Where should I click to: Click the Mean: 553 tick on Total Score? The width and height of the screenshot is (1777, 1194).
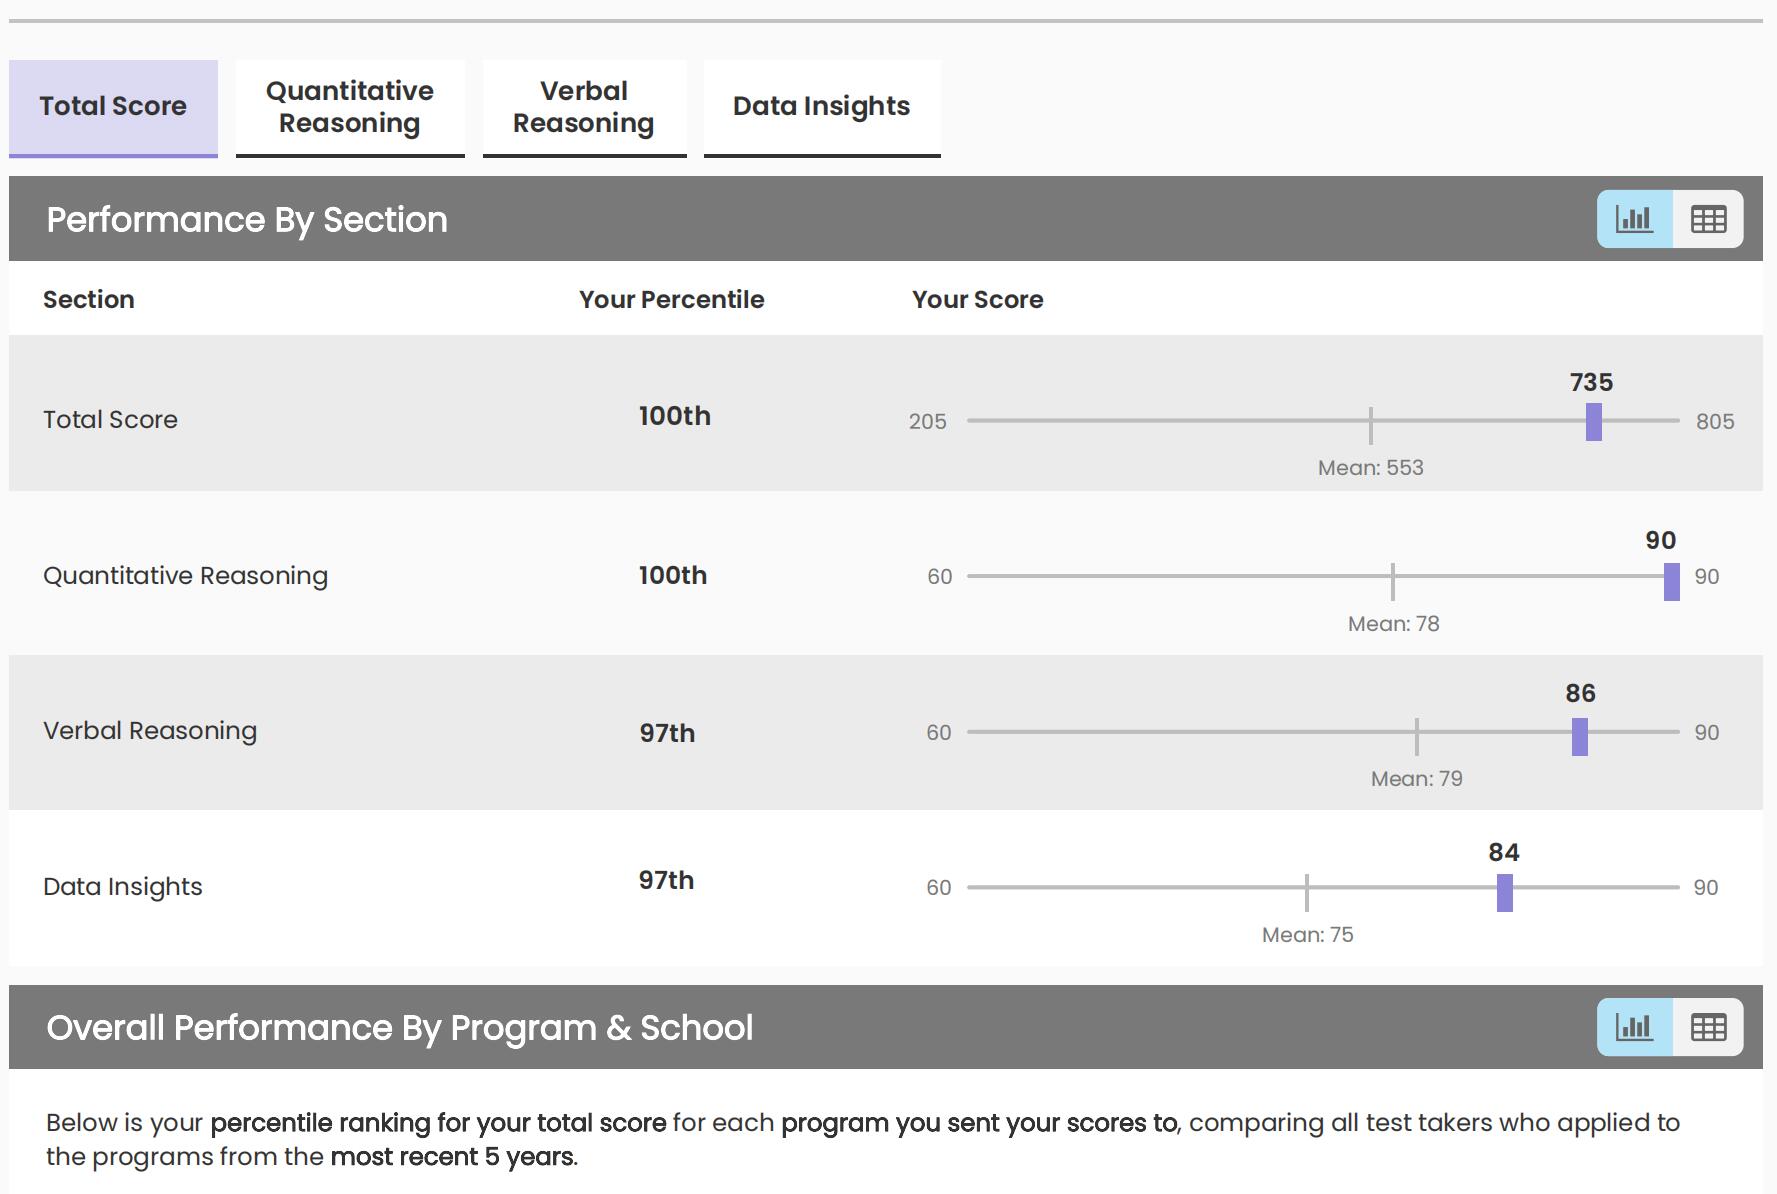point(1371,425)
